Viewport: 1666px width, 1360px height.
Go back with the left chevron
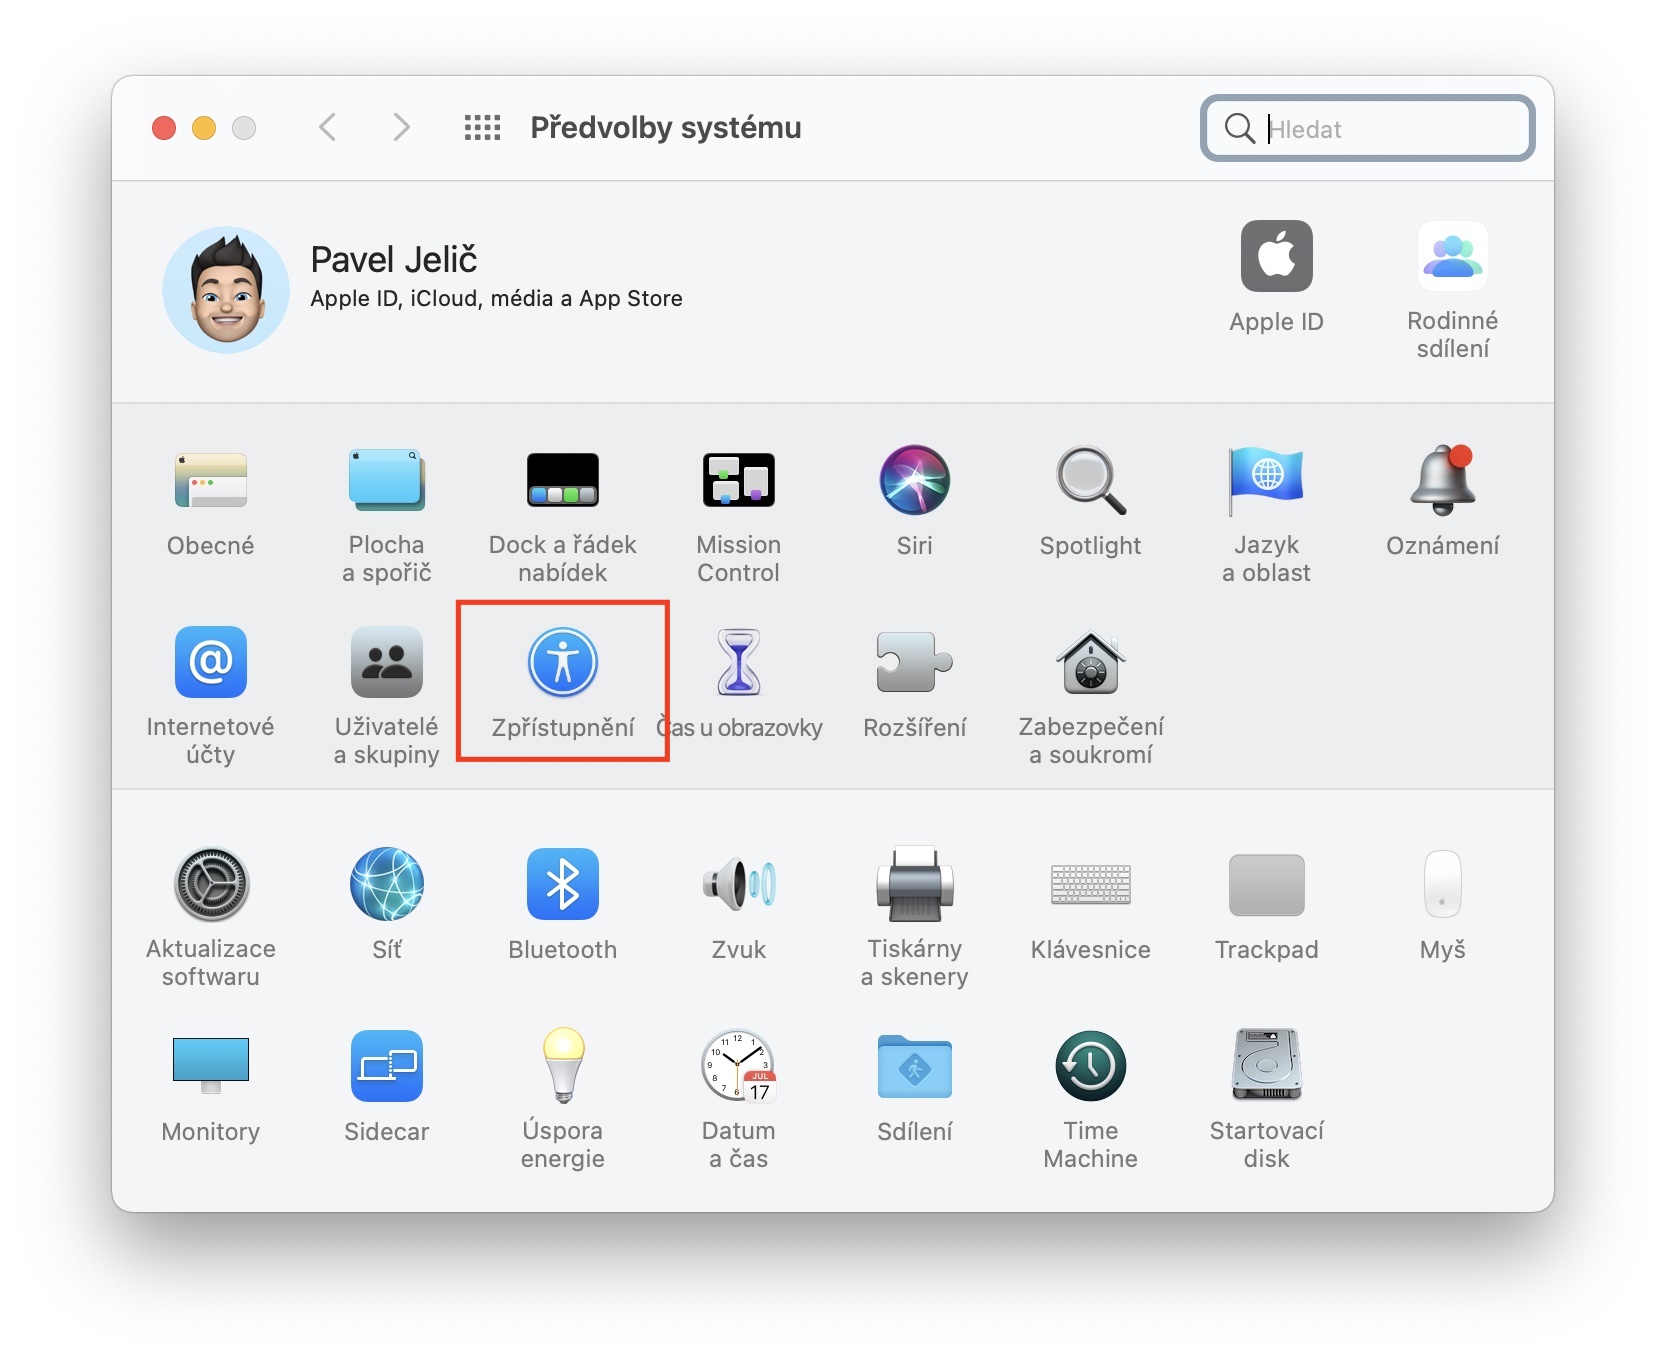327,128
